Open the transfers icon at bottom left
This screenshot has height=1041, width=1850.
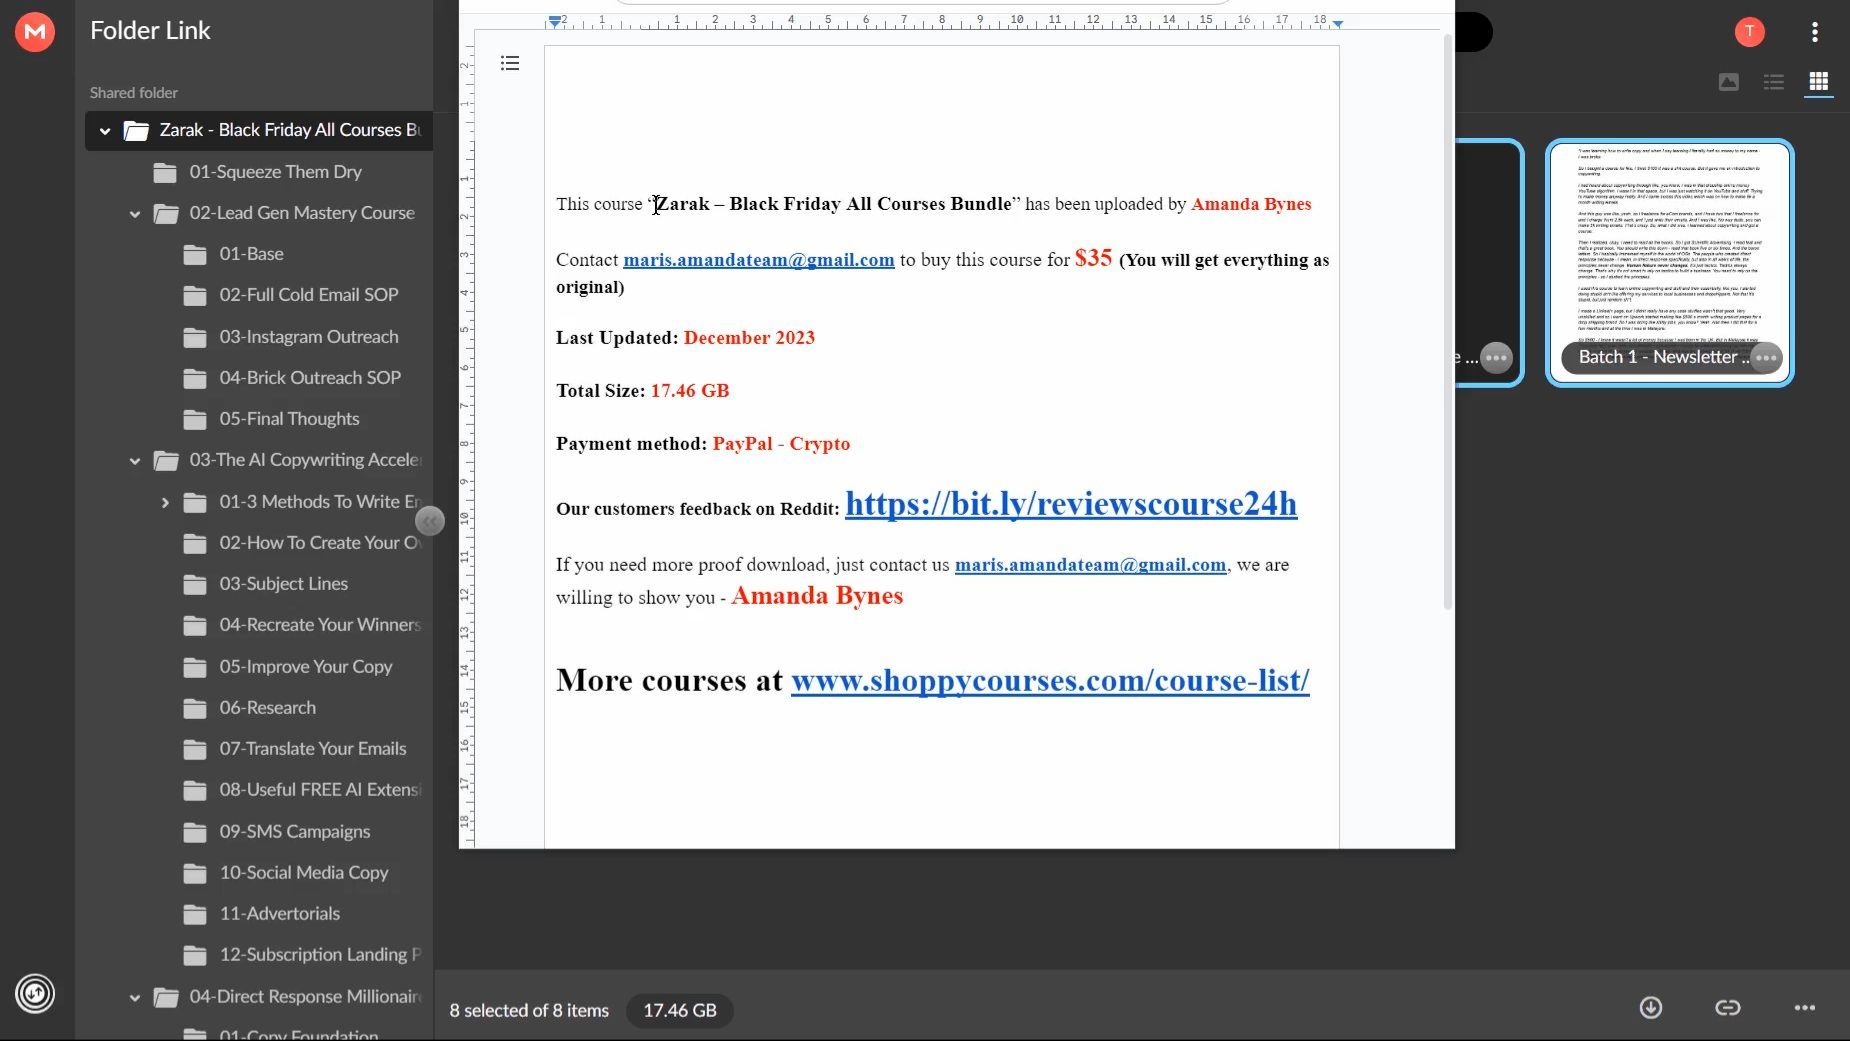pos(35,993)
